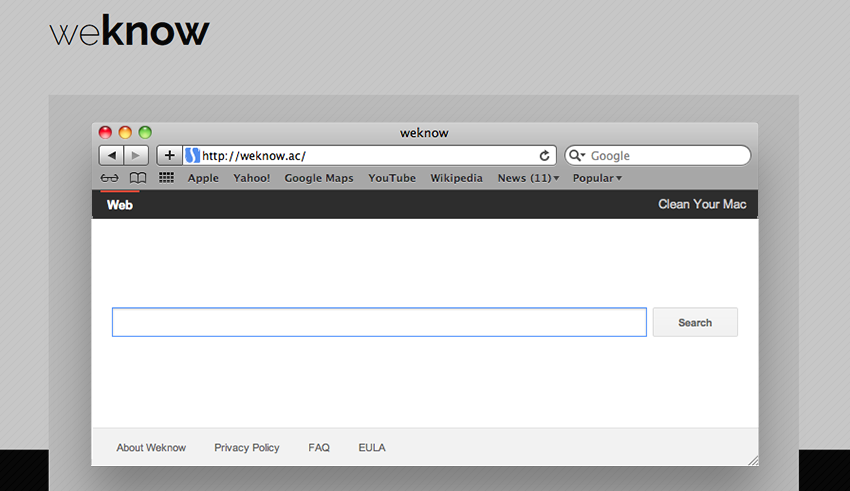Click the Clean Your Mac link
The image size is (850, 491).
click(702, 204)
